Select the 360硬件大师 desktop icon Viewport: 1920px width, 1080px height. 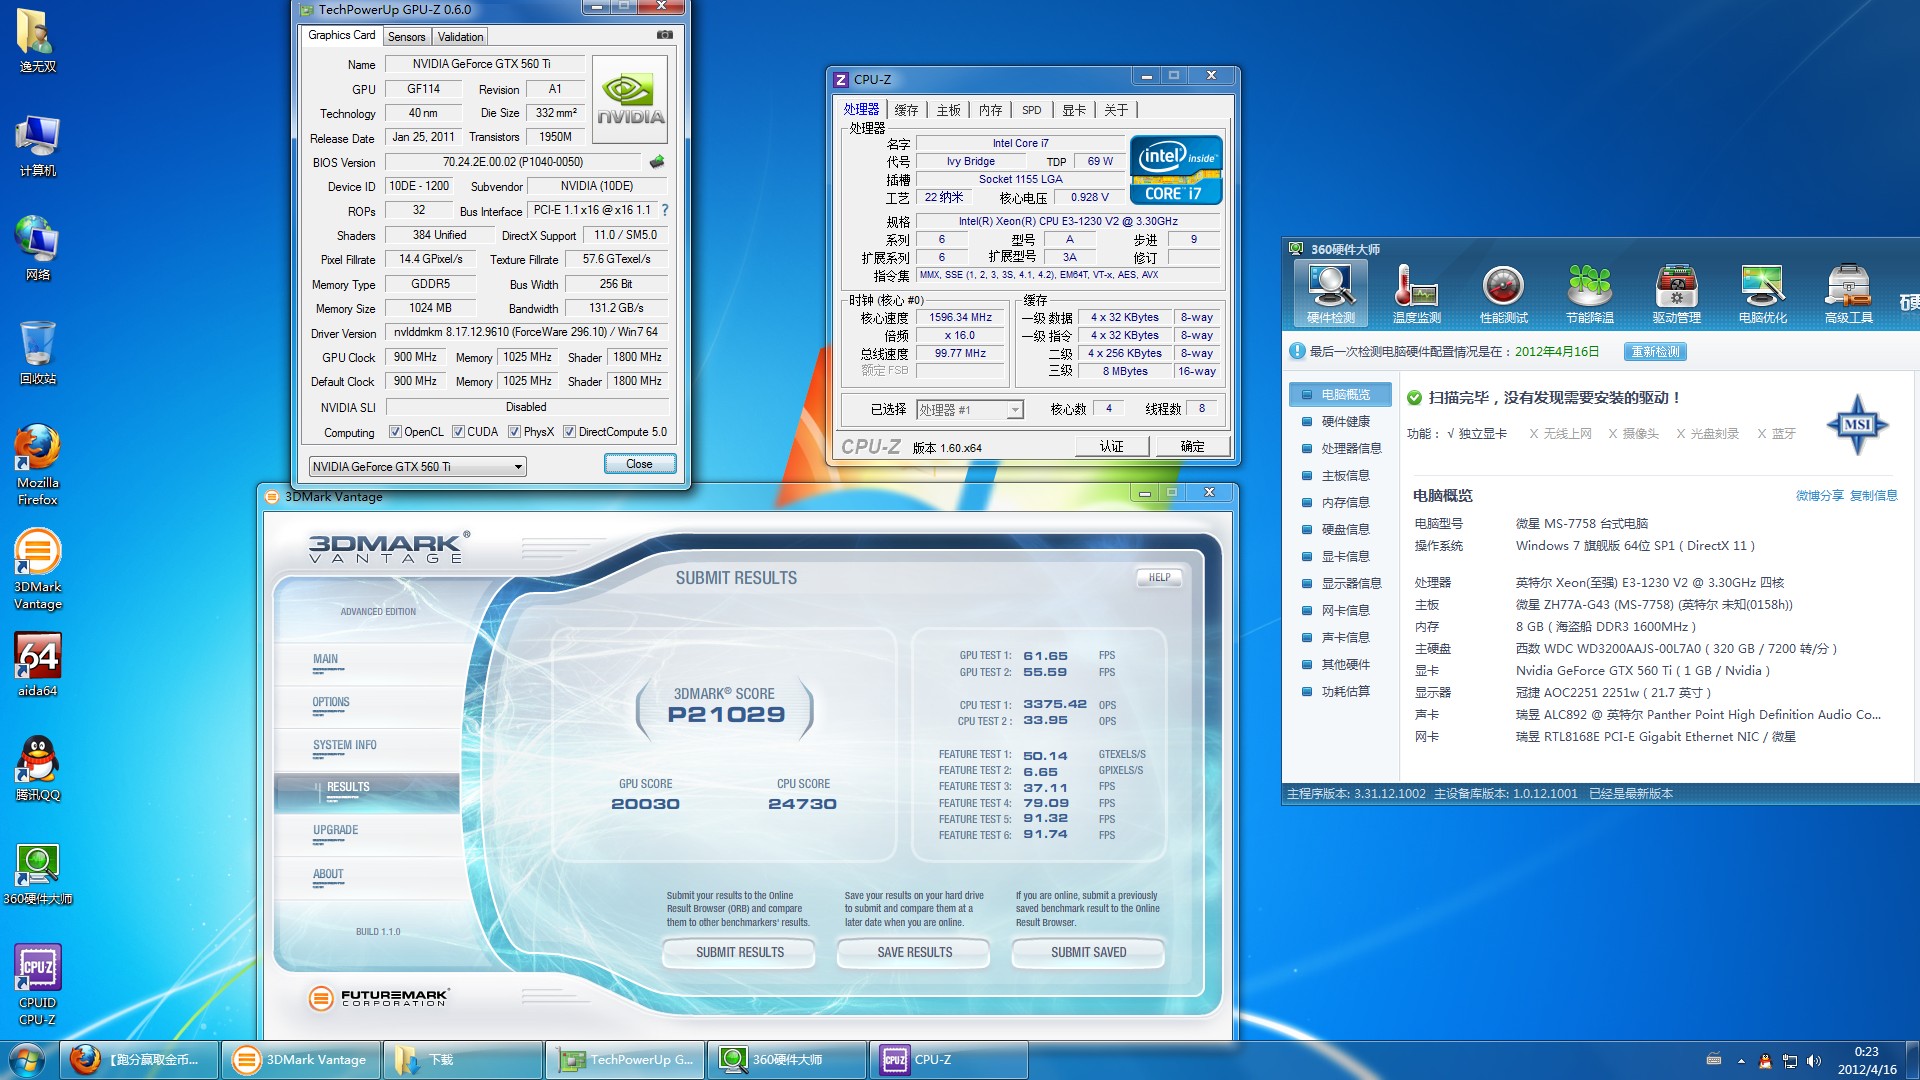coord(37,873)
